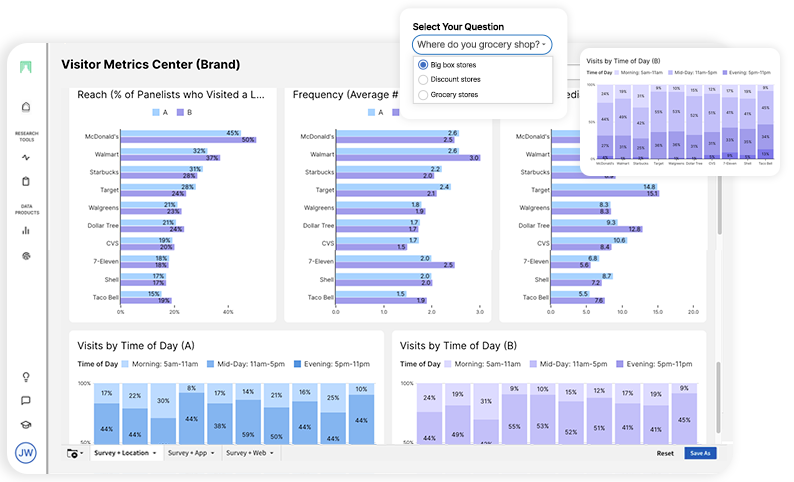Click the DATA PRODUCTS sidebar label
The width and height of the screenshot is (794, 482).
26,209
